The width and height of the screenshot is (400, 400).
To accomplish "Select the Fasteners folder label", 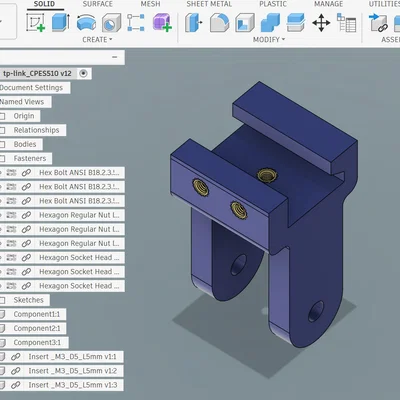I will point(30,158).
